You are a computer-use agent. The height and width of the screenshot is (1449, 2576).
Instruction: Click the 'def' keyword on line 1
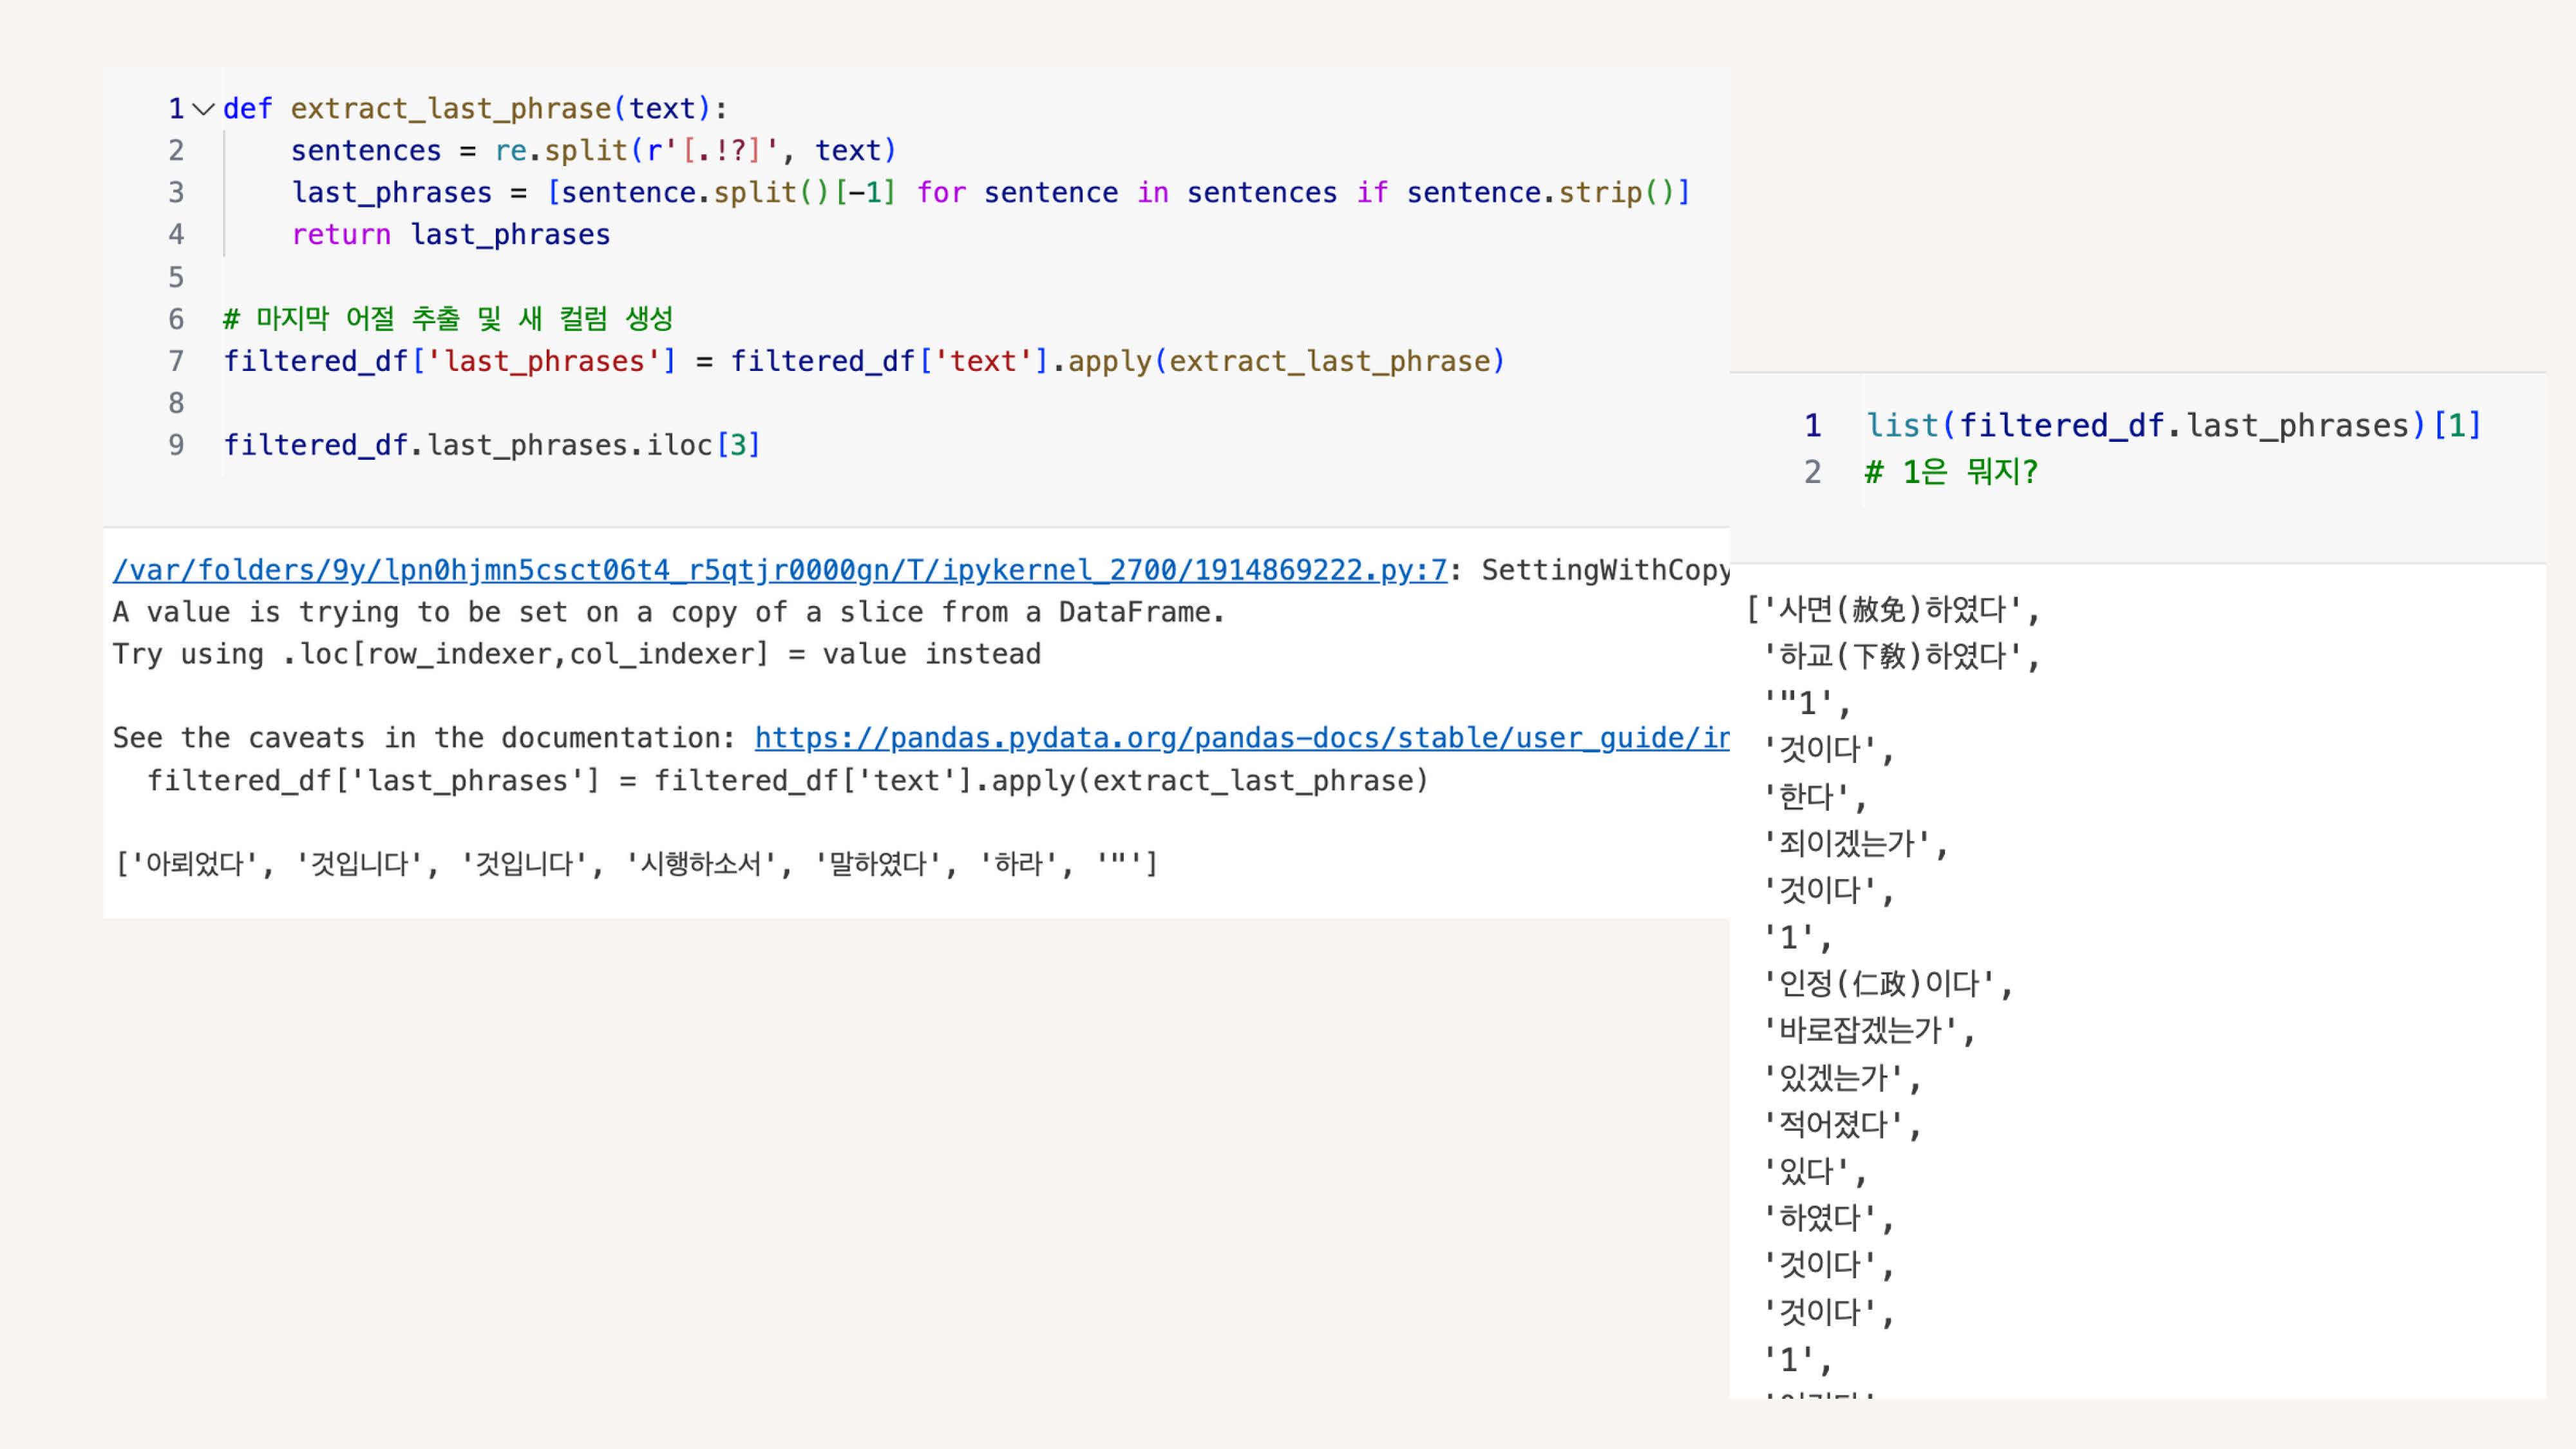(x=247, y=108)
